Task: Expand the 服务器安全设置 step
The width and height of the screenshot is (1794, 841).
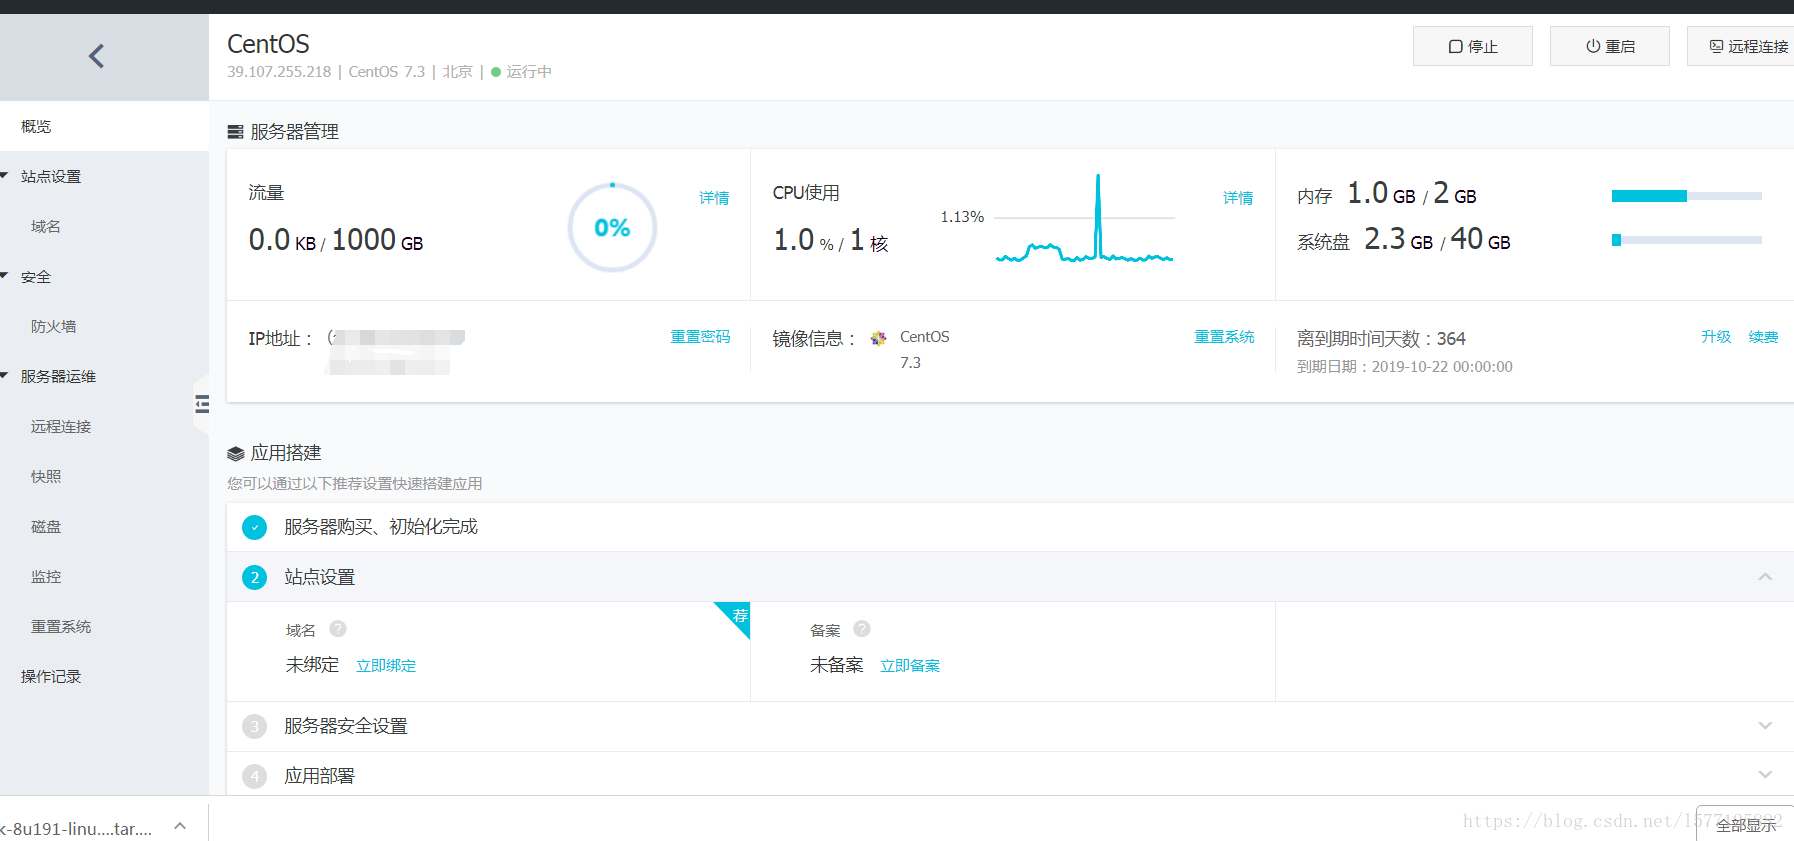Action: pos(1765,726)
